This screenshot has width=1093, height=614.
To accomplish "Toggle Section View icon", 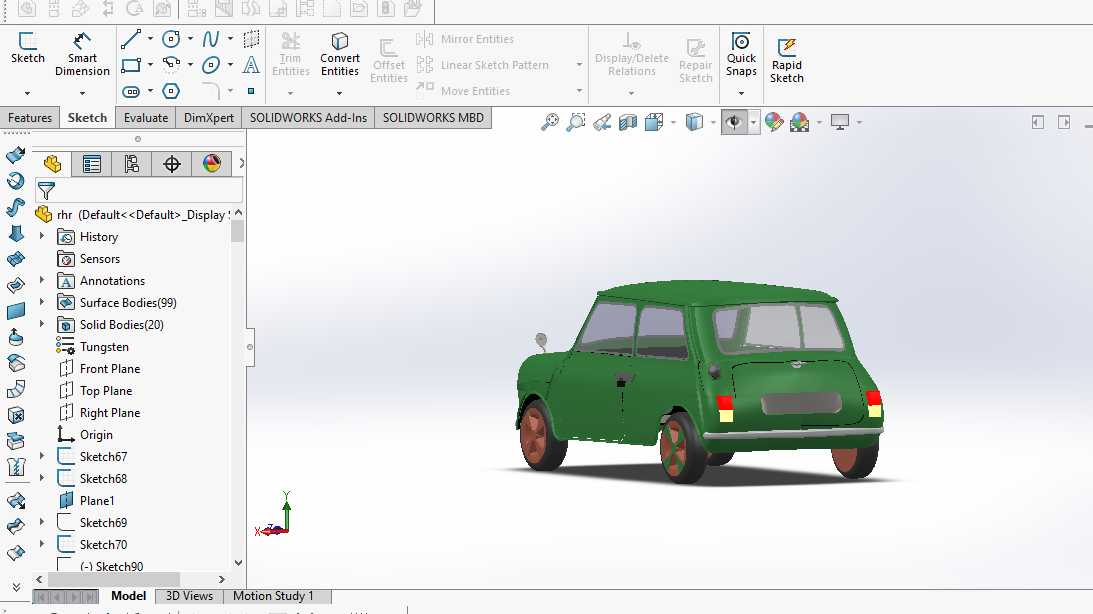I will [628, 123].
